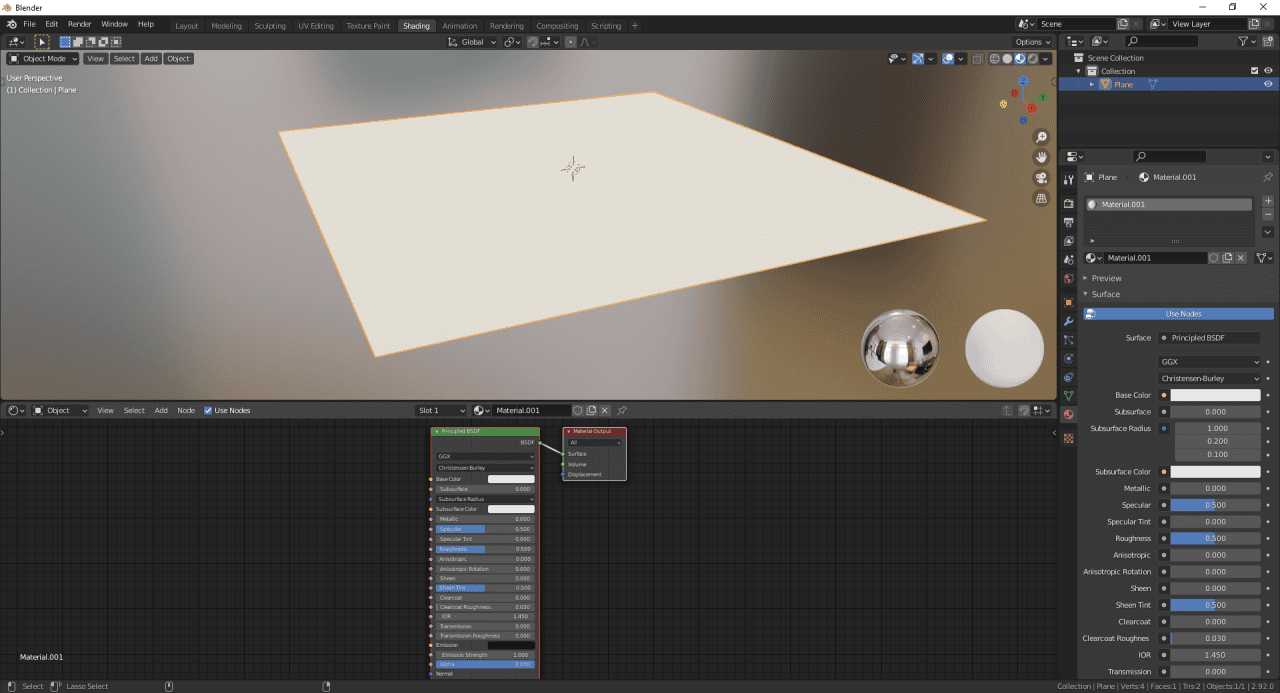
Task: Toggle the viewport overlays button
Action: click(946, 58)
